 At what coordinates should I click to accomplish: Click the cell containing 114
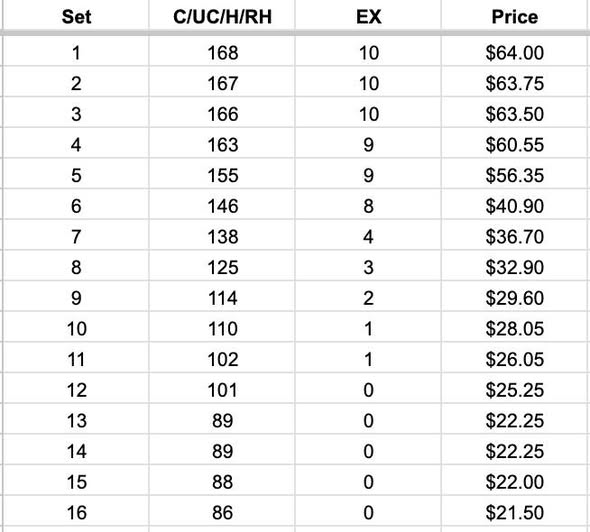(x=222, y=298)
